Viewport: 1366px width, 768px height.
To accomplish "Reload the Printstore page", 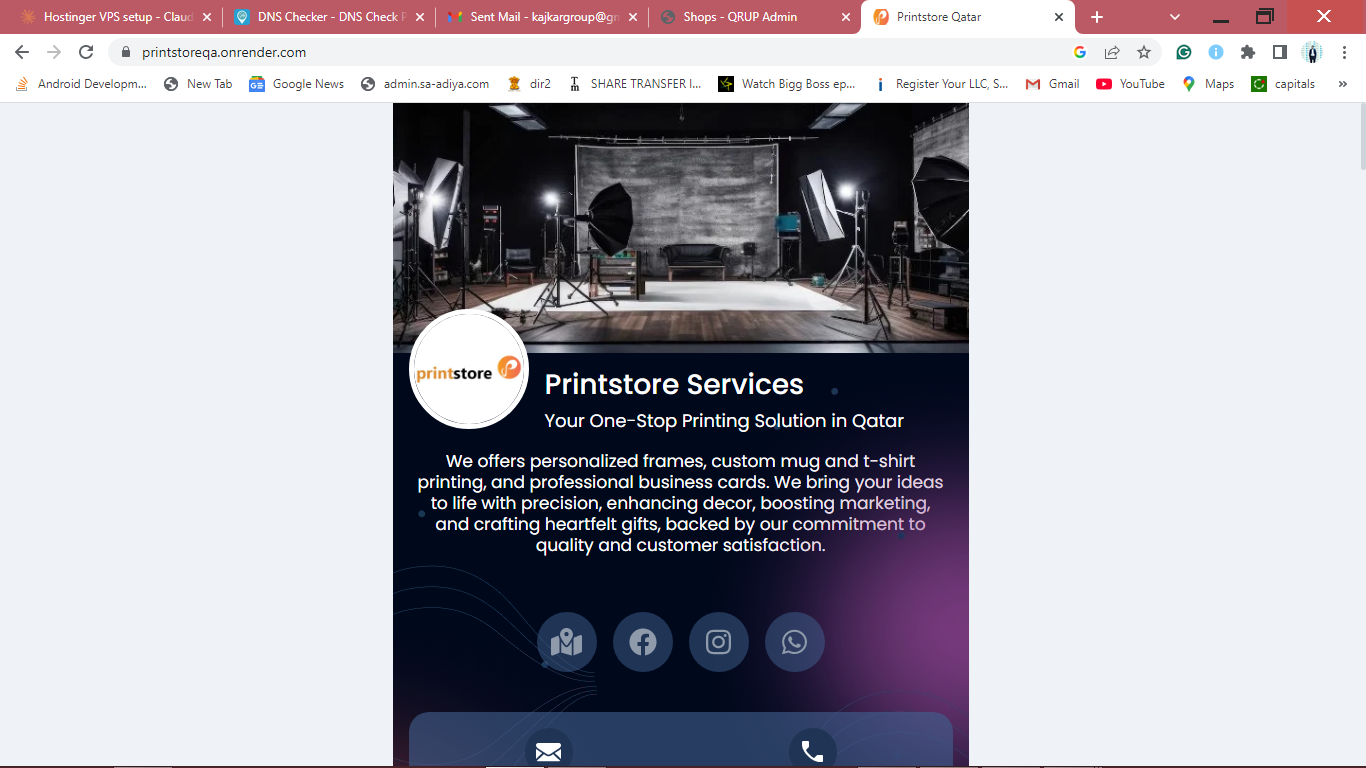I will [86, 52].
